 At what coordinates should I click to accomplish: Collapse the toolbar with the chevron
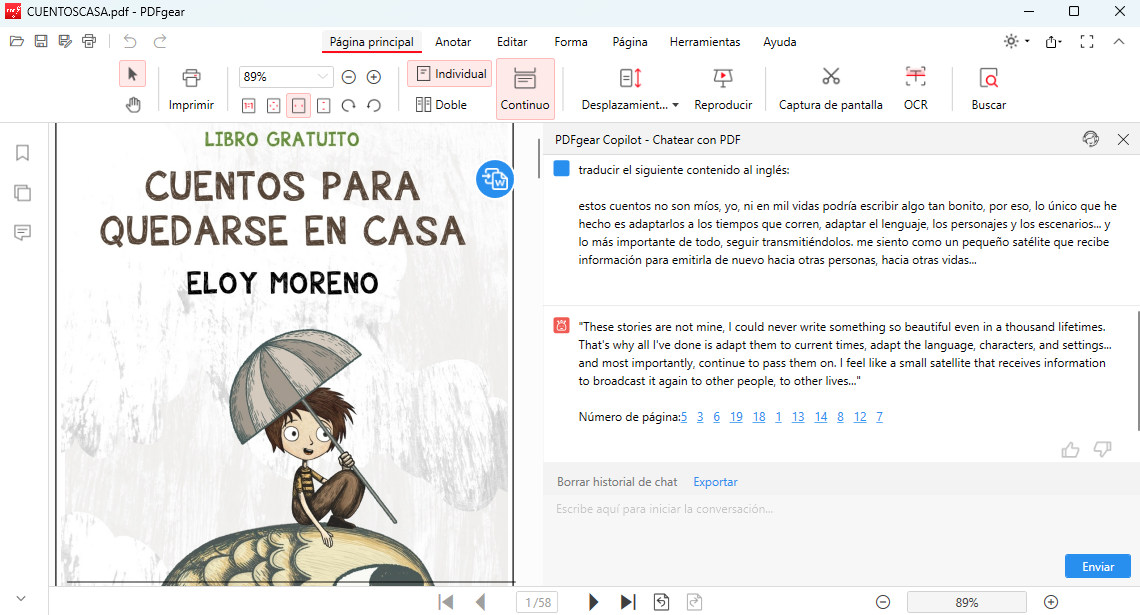pos(1119,44)
